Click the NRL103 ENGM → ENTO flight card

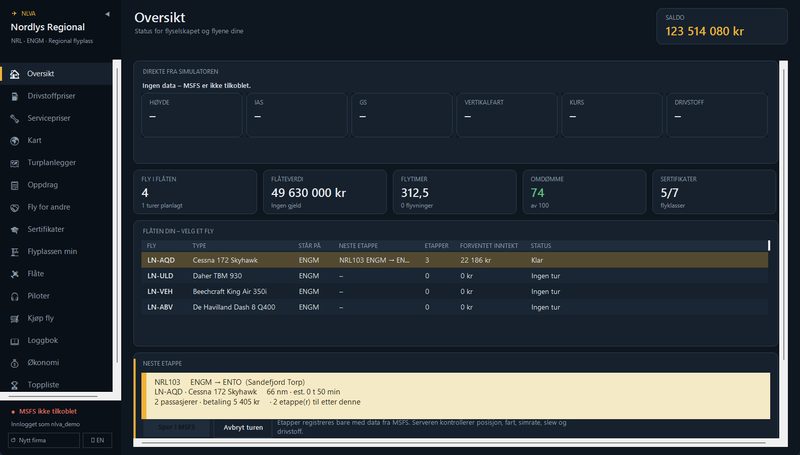455,396
